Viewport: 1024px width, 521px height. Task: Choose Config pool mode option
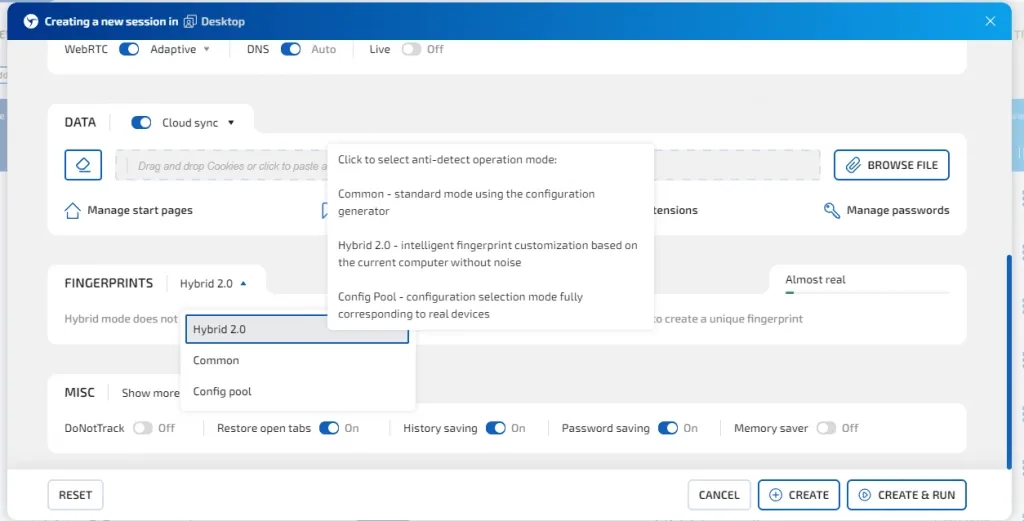pyautogui.click(x=222, y=391)
